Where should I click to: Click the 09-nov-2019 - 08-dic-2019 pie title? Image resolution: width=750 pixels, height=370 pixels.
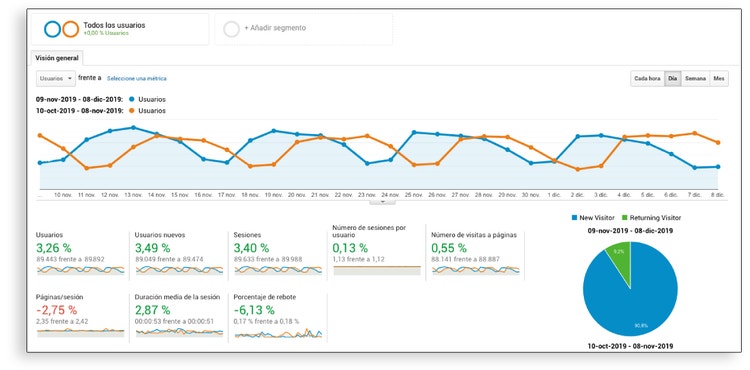(630, 230)
